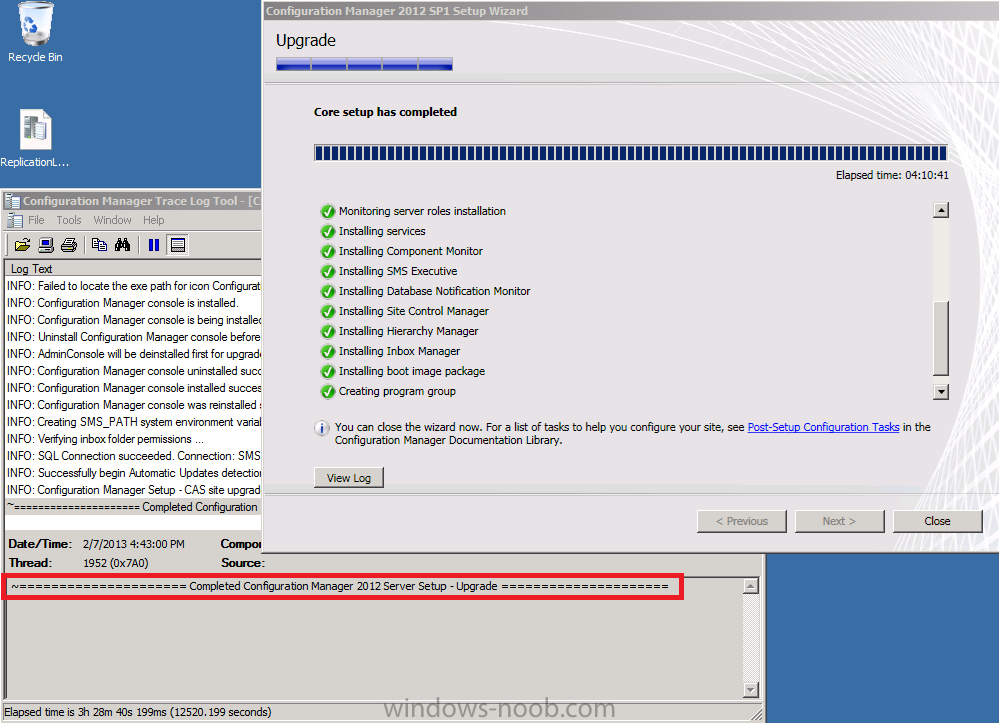Select log row 'Failed to locate the exe path'

[x=133, y=286]
